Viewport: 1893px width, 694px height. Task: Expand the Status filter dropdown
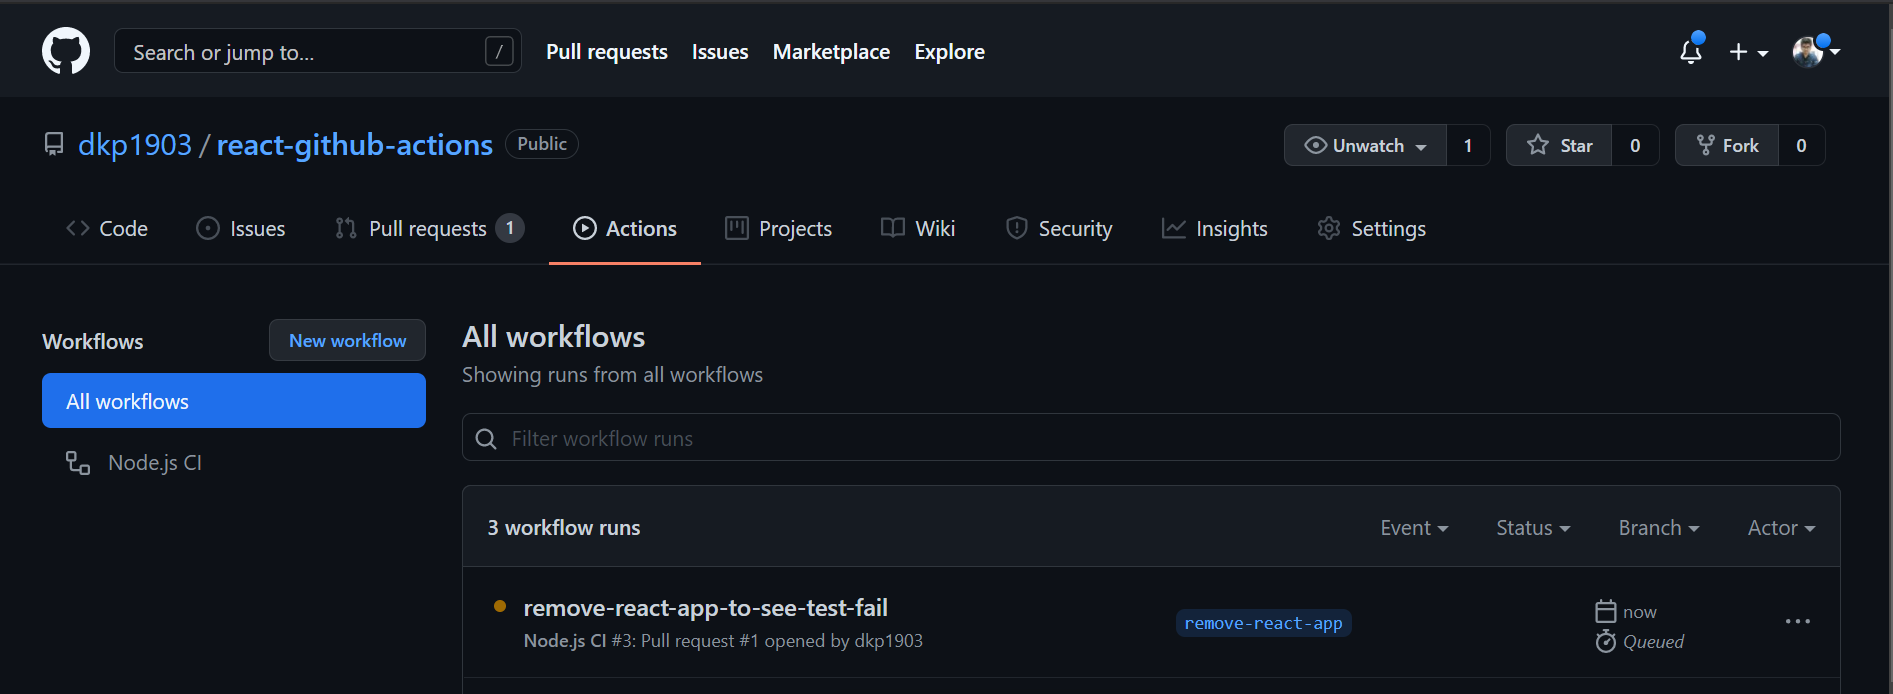[x=1533, y=528]
